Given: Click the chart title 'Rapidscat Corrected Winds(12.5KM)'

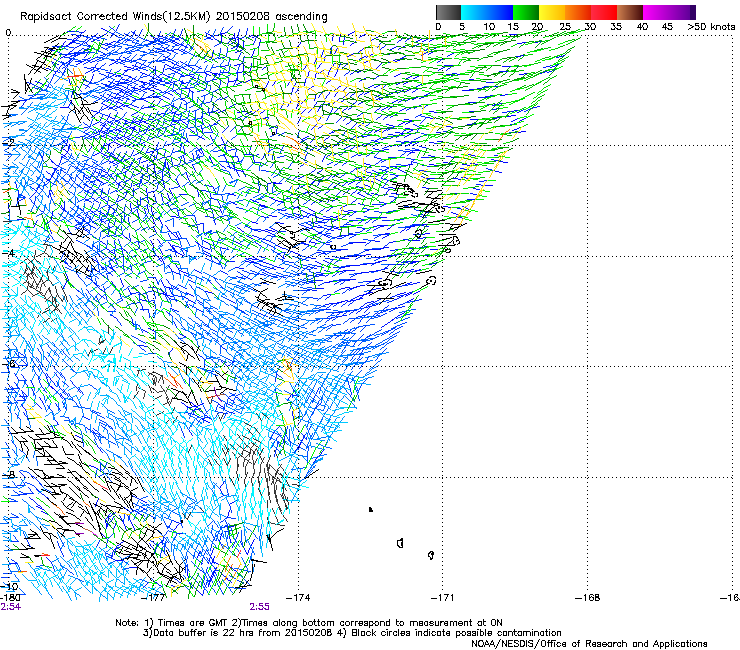Looking at the screenshot, I should [x=116, y=16].
